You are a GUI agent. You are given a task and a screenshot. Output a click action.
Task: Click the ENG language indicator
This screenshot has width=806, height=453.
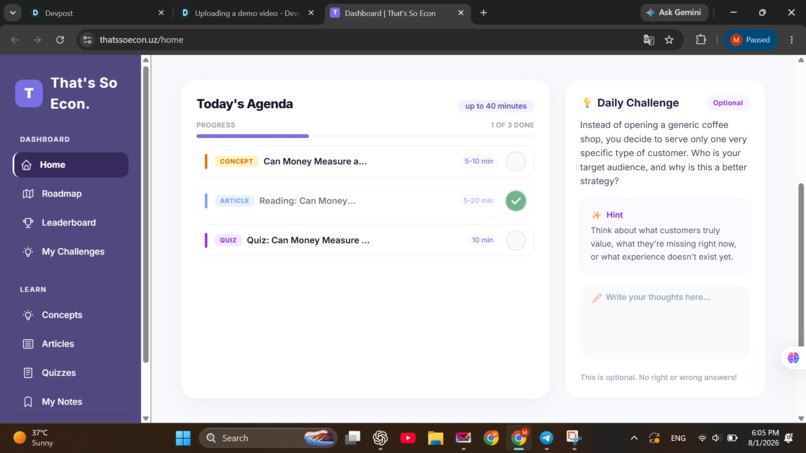point(678,438)
